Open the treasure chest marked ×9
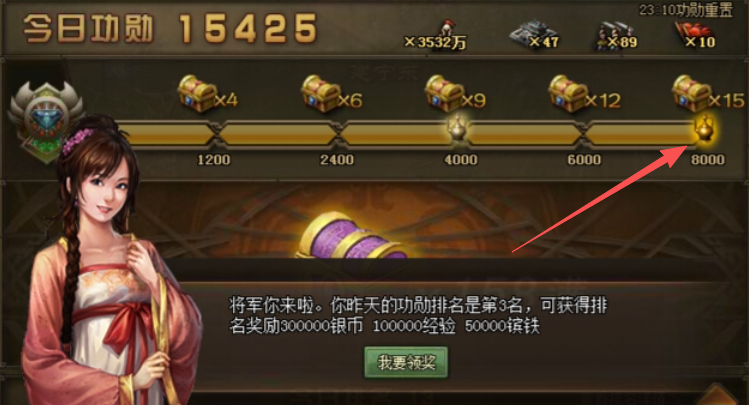This screenshot has width=749, height=405. [444, 94]
